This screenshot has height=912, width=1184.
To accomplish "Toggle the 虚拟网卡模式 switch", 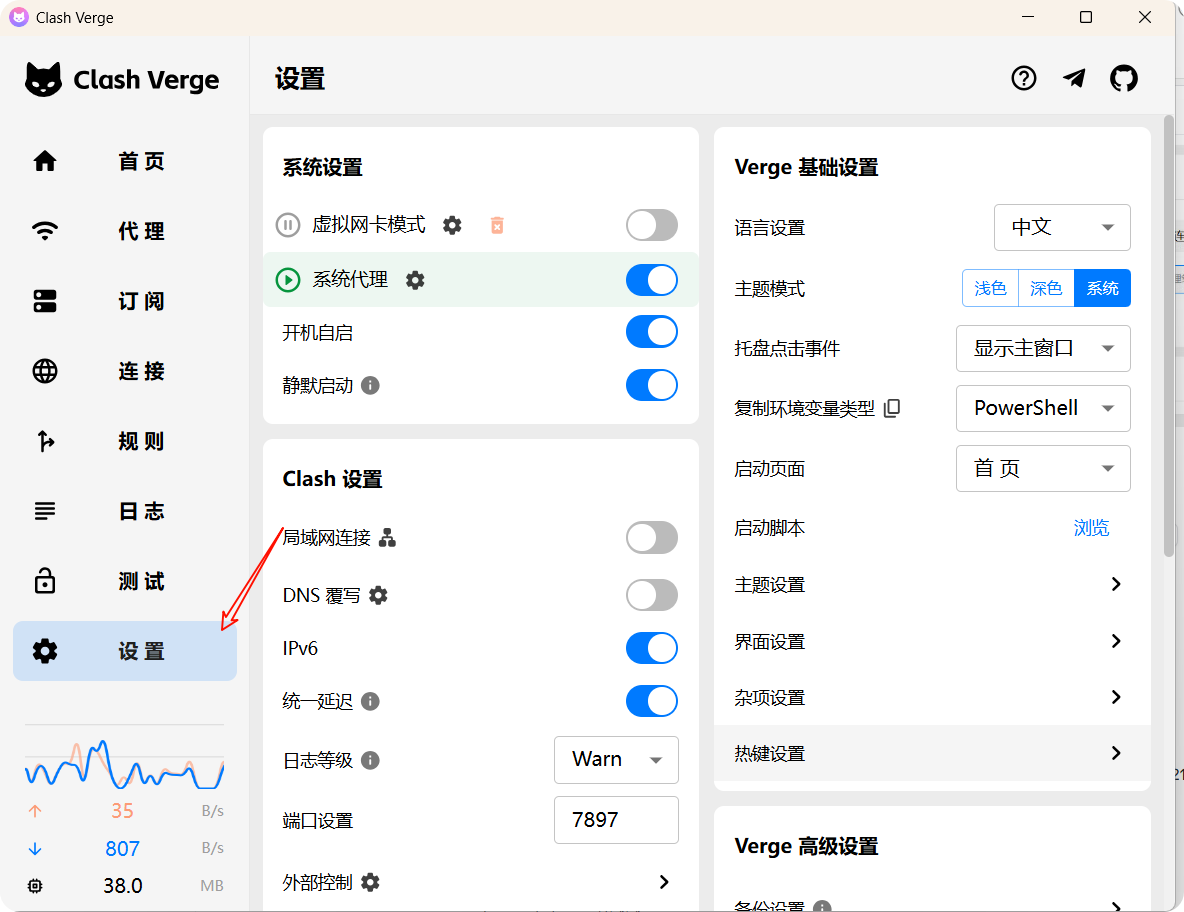I will point(652,225).
